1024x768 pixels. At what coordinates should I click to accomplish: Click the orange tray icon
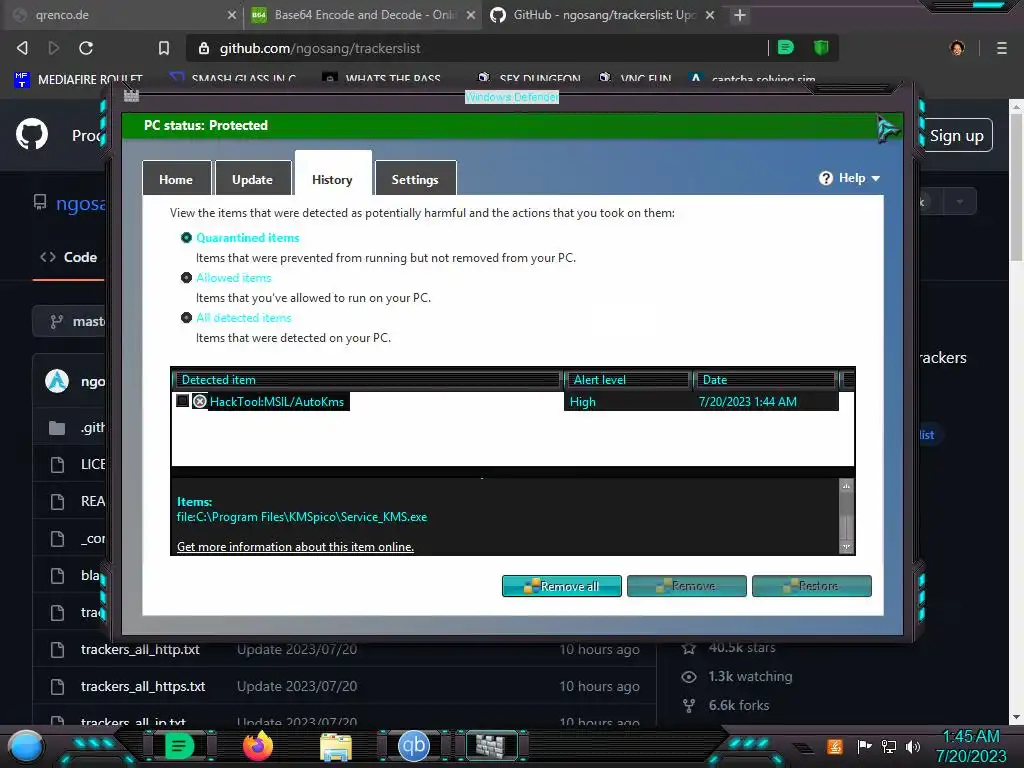click(x=835, y=746)
